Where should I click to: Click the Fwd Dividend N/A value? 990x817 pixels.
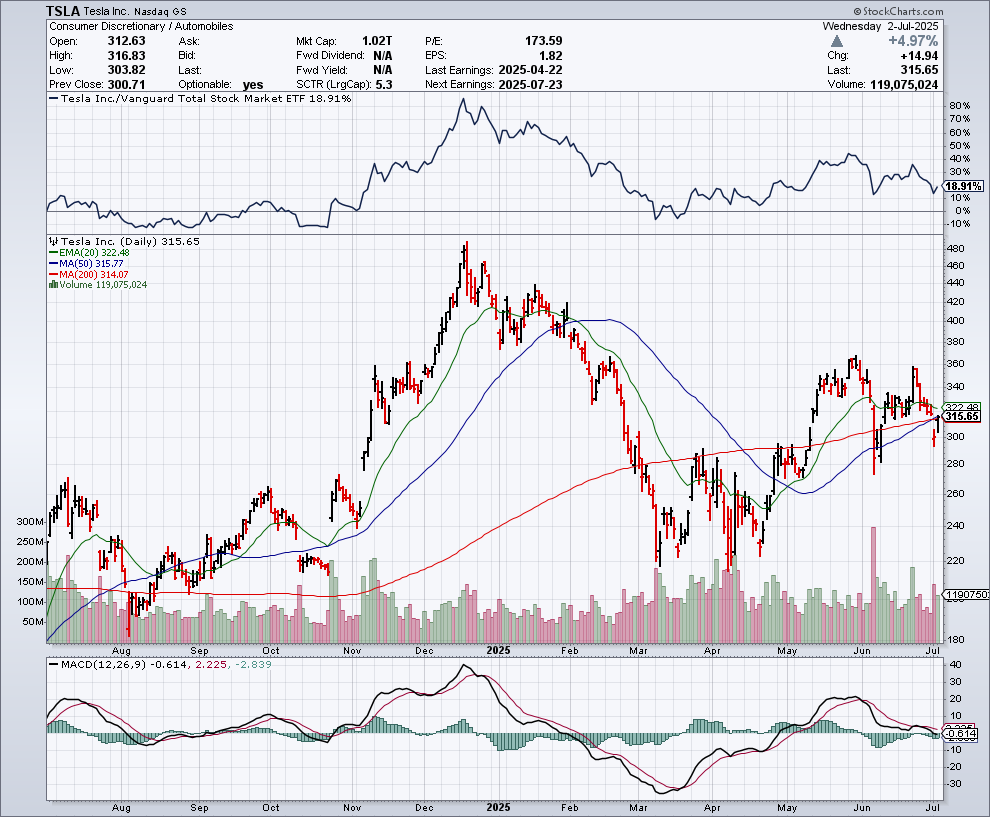pyautogui.click(x=383, y=56)
